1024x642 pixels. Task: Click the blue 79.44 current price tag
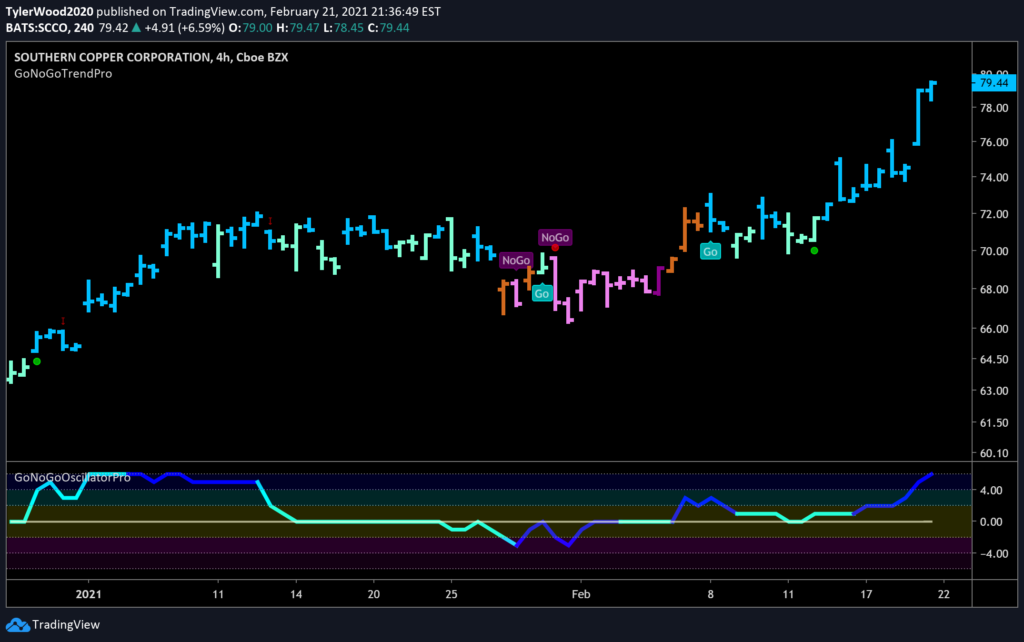[994, 83]
